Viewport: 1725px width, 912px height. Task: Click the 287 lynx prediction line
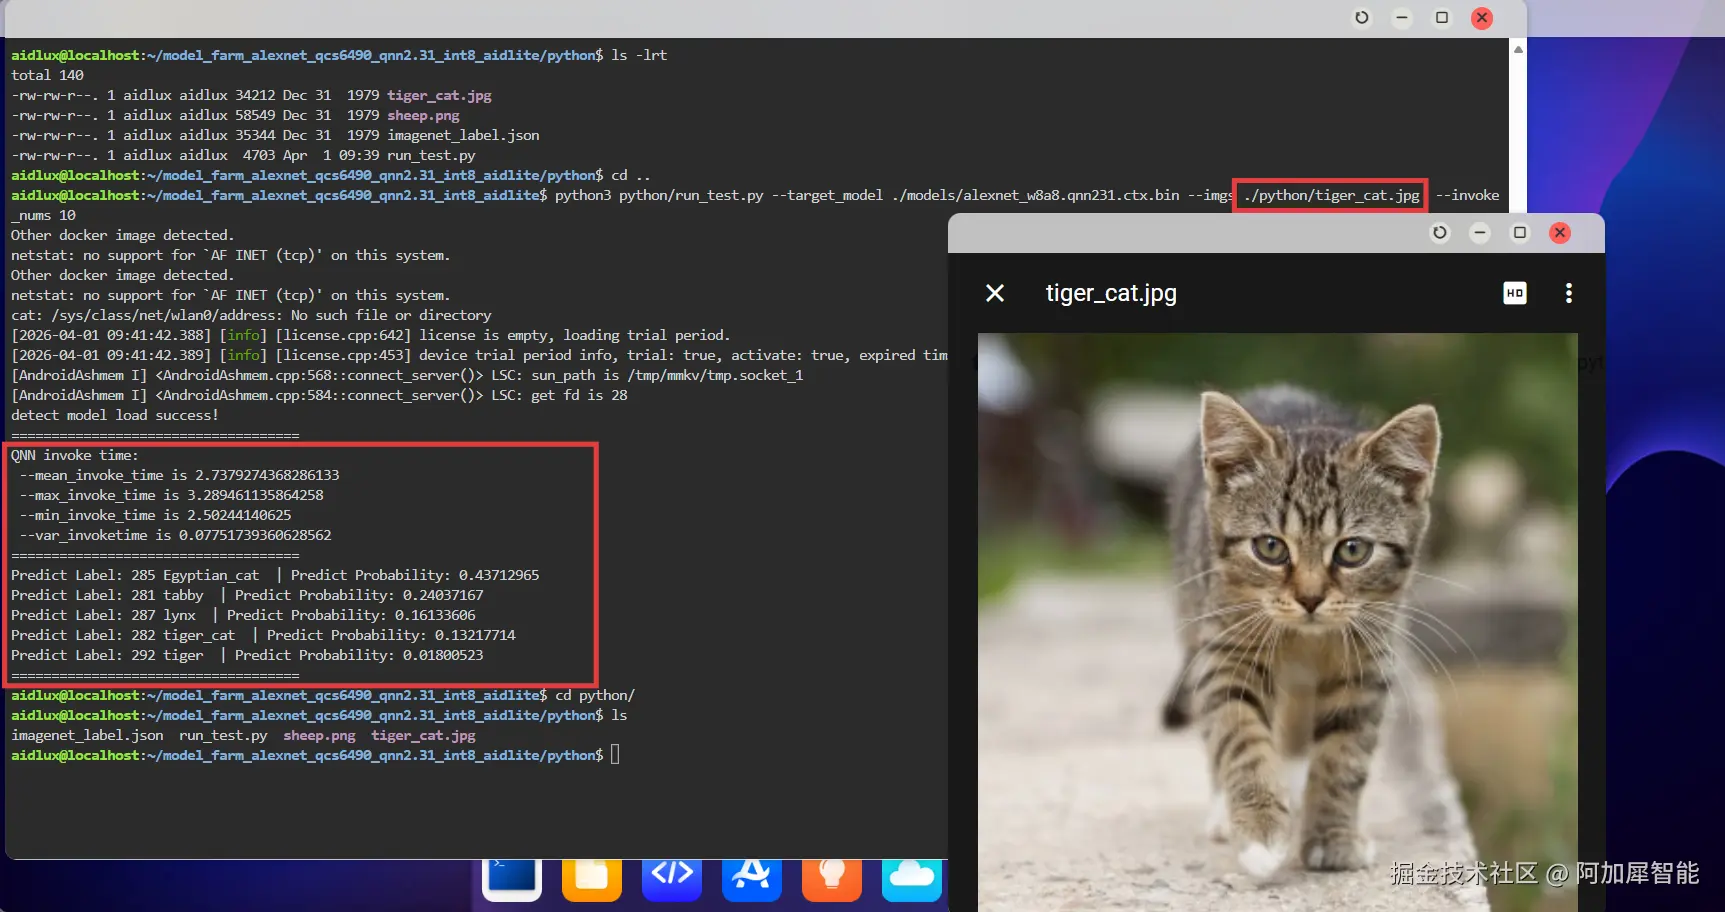click(243, 615)
